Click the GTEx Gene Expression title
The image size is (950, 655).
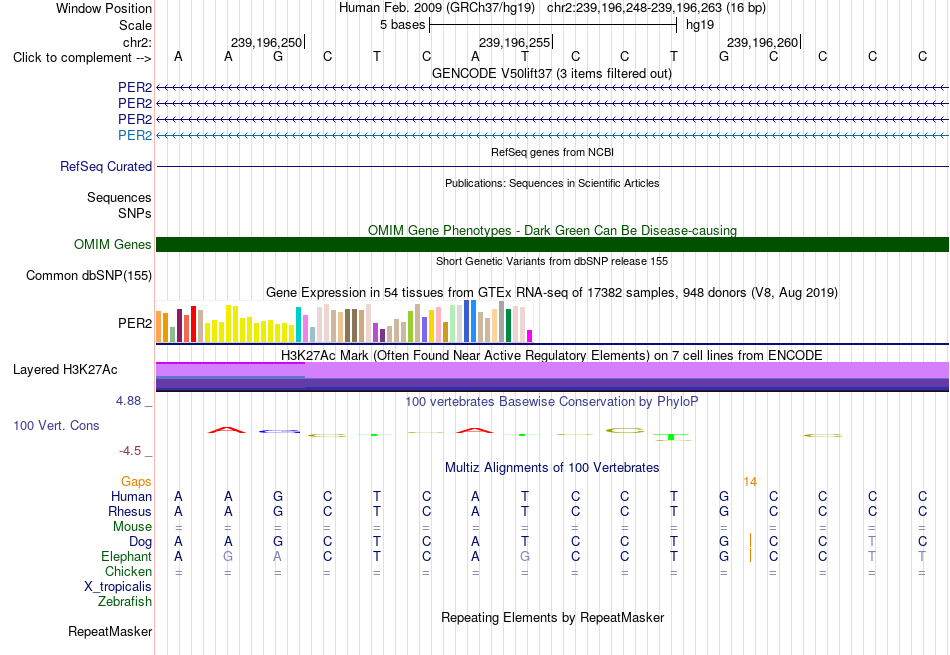click(552, 293)
